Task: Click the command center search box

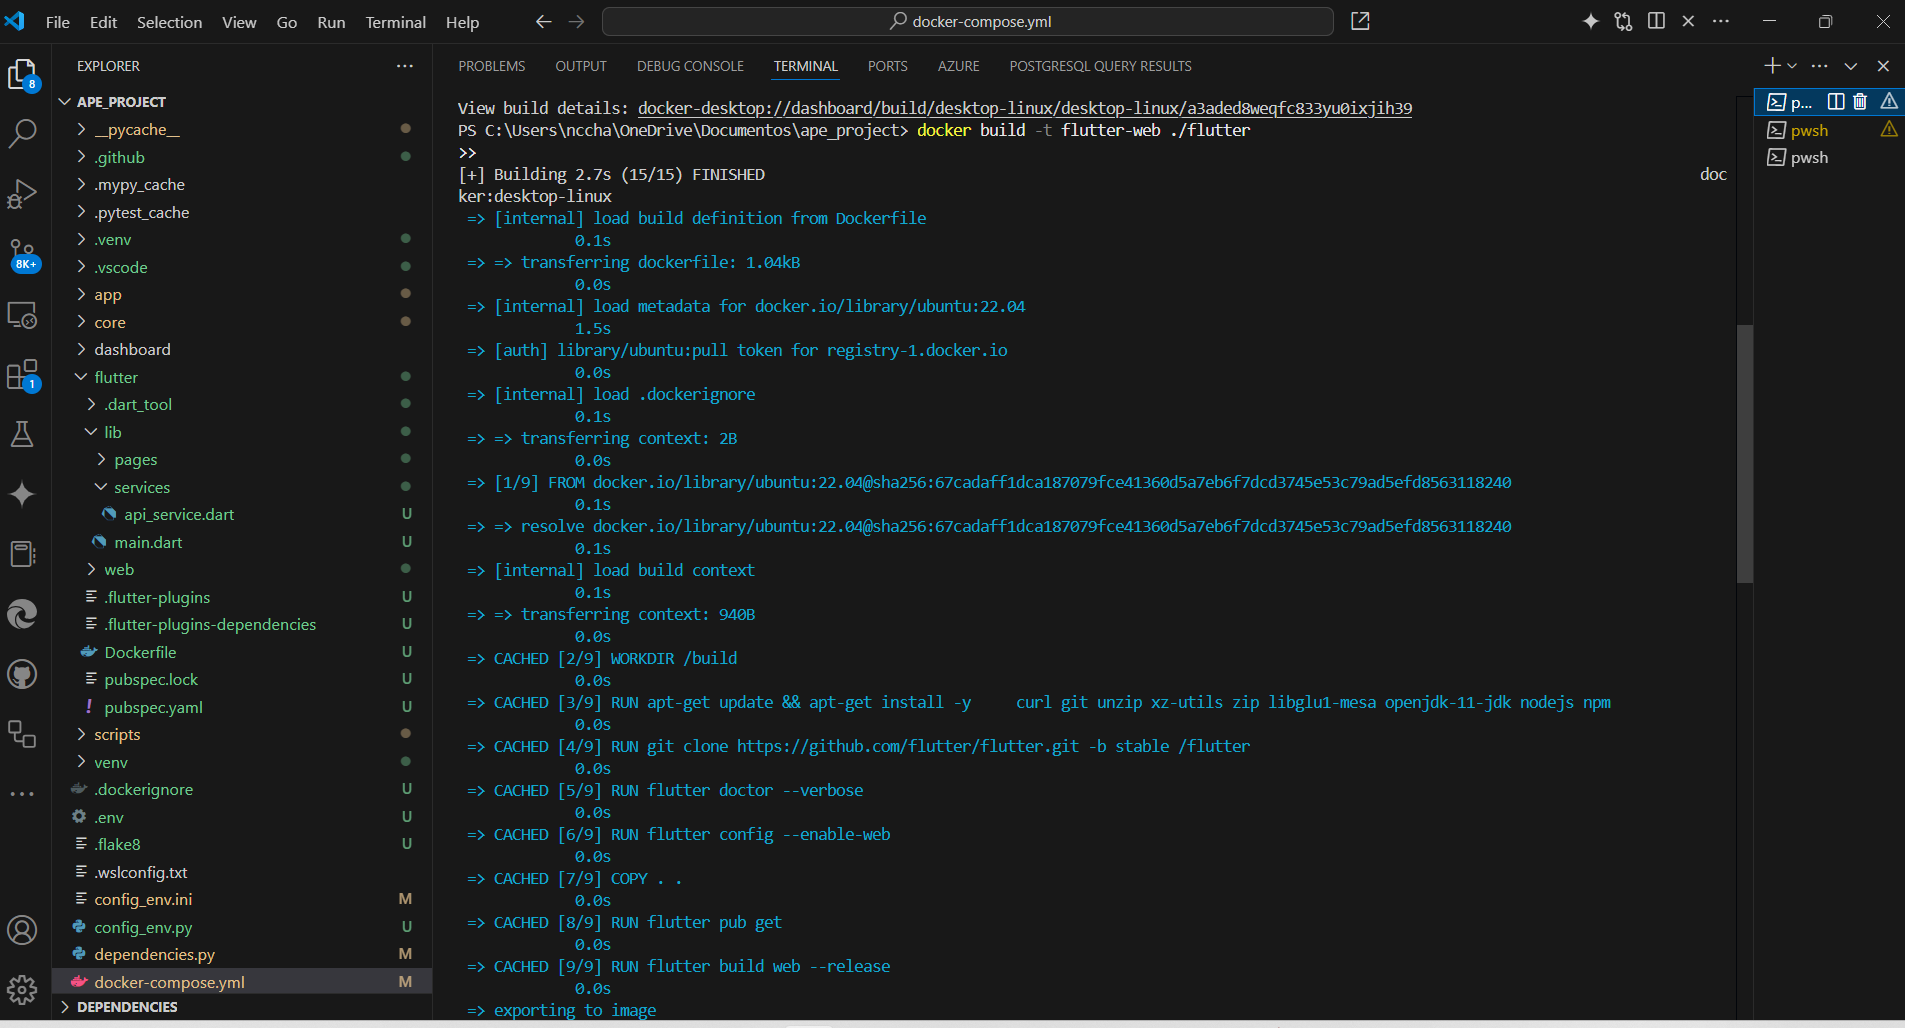Action: pos(968,21)
